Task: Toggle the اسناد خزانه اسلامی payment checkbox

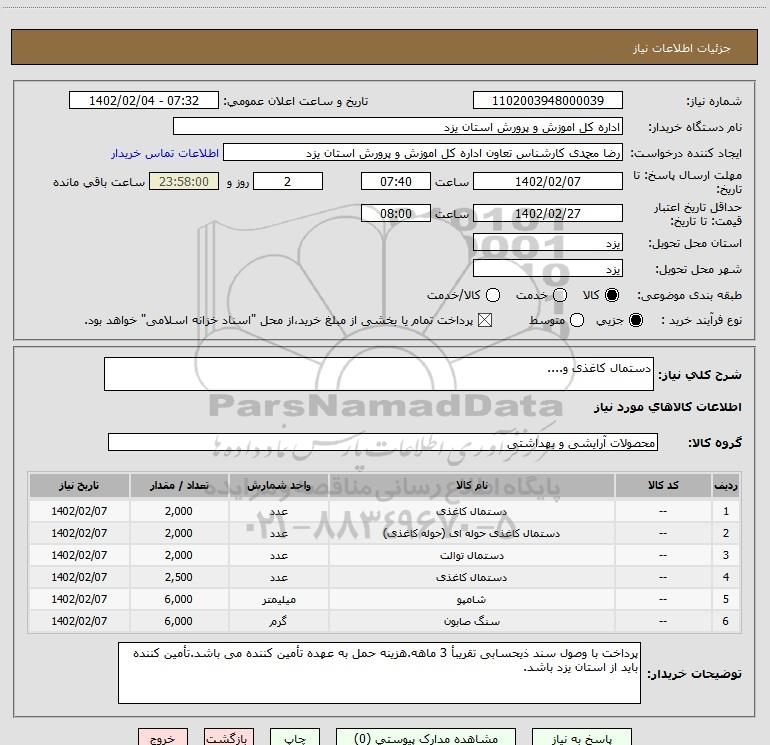Action: click(485, 320)
